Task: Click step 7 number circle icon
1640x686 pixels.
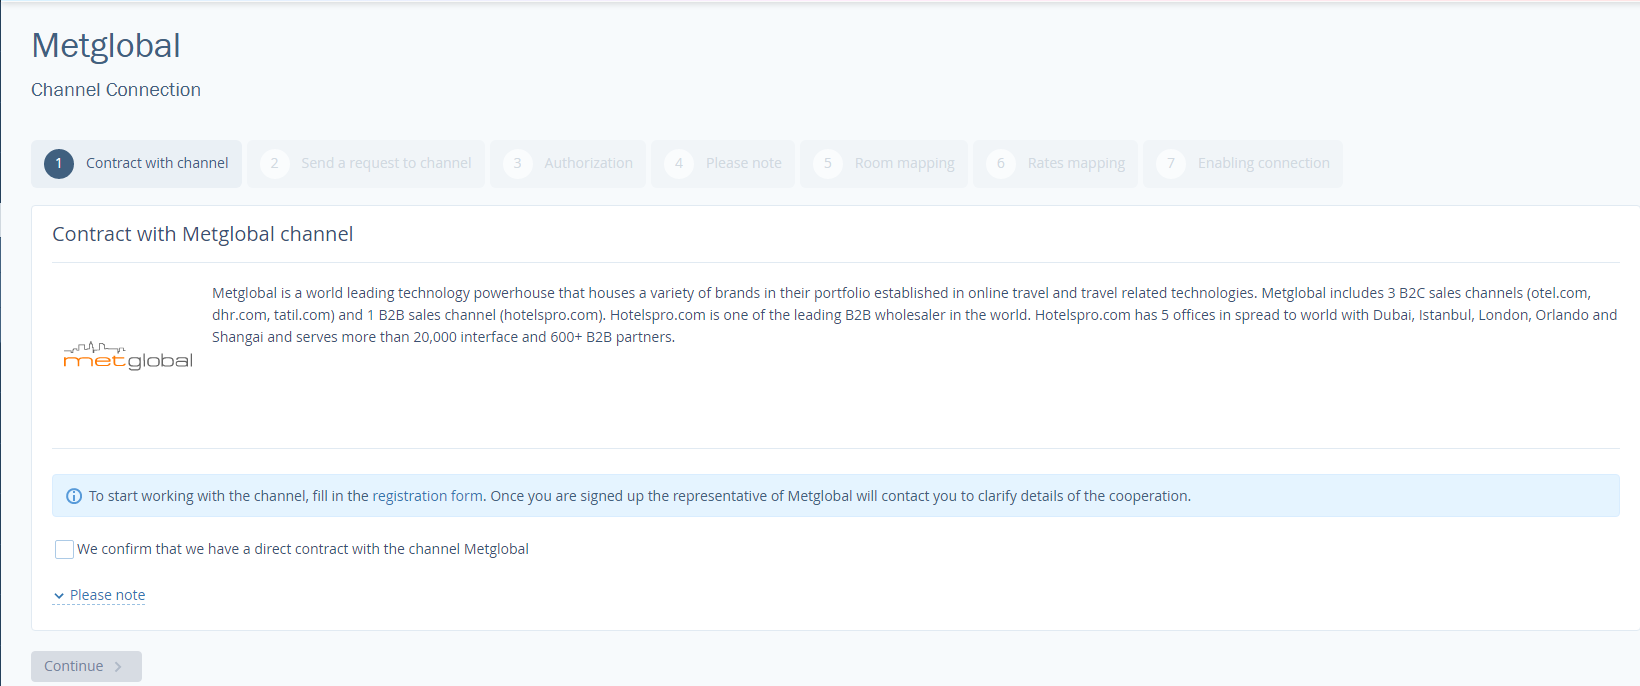Action: [1171, 163]
